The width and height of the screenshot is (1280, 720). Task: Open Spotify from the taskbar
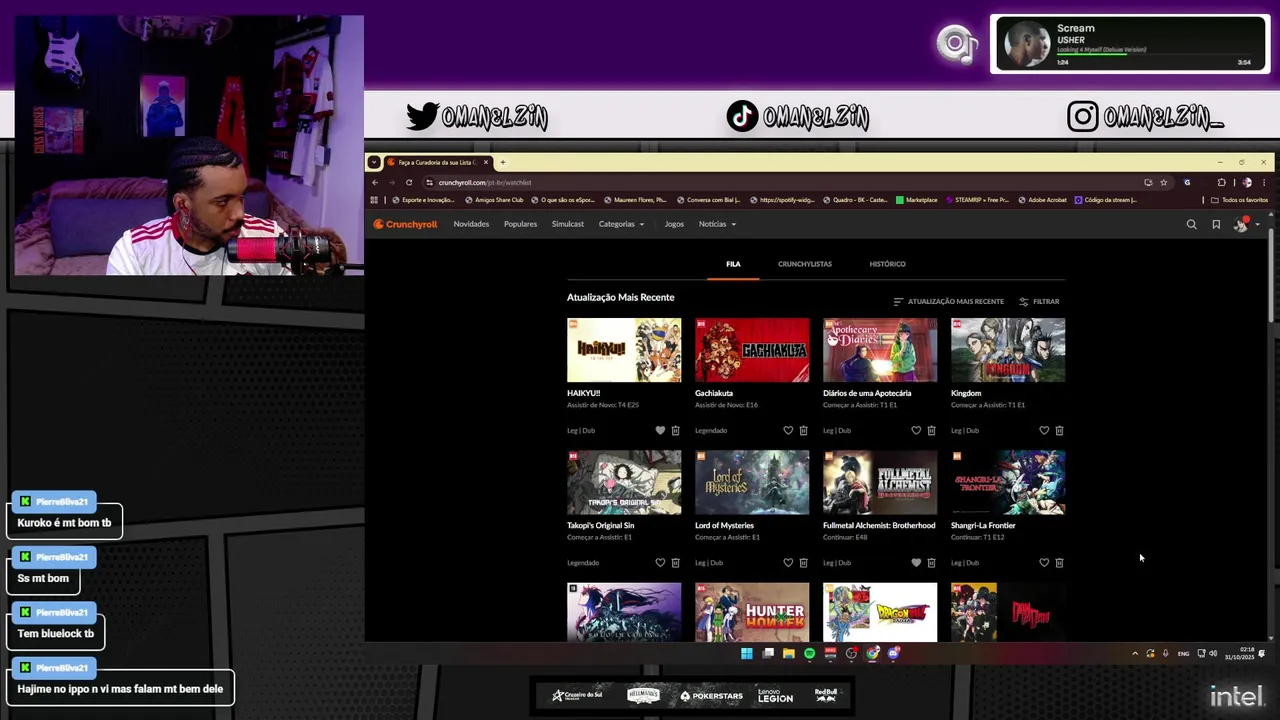pos(810,653)
